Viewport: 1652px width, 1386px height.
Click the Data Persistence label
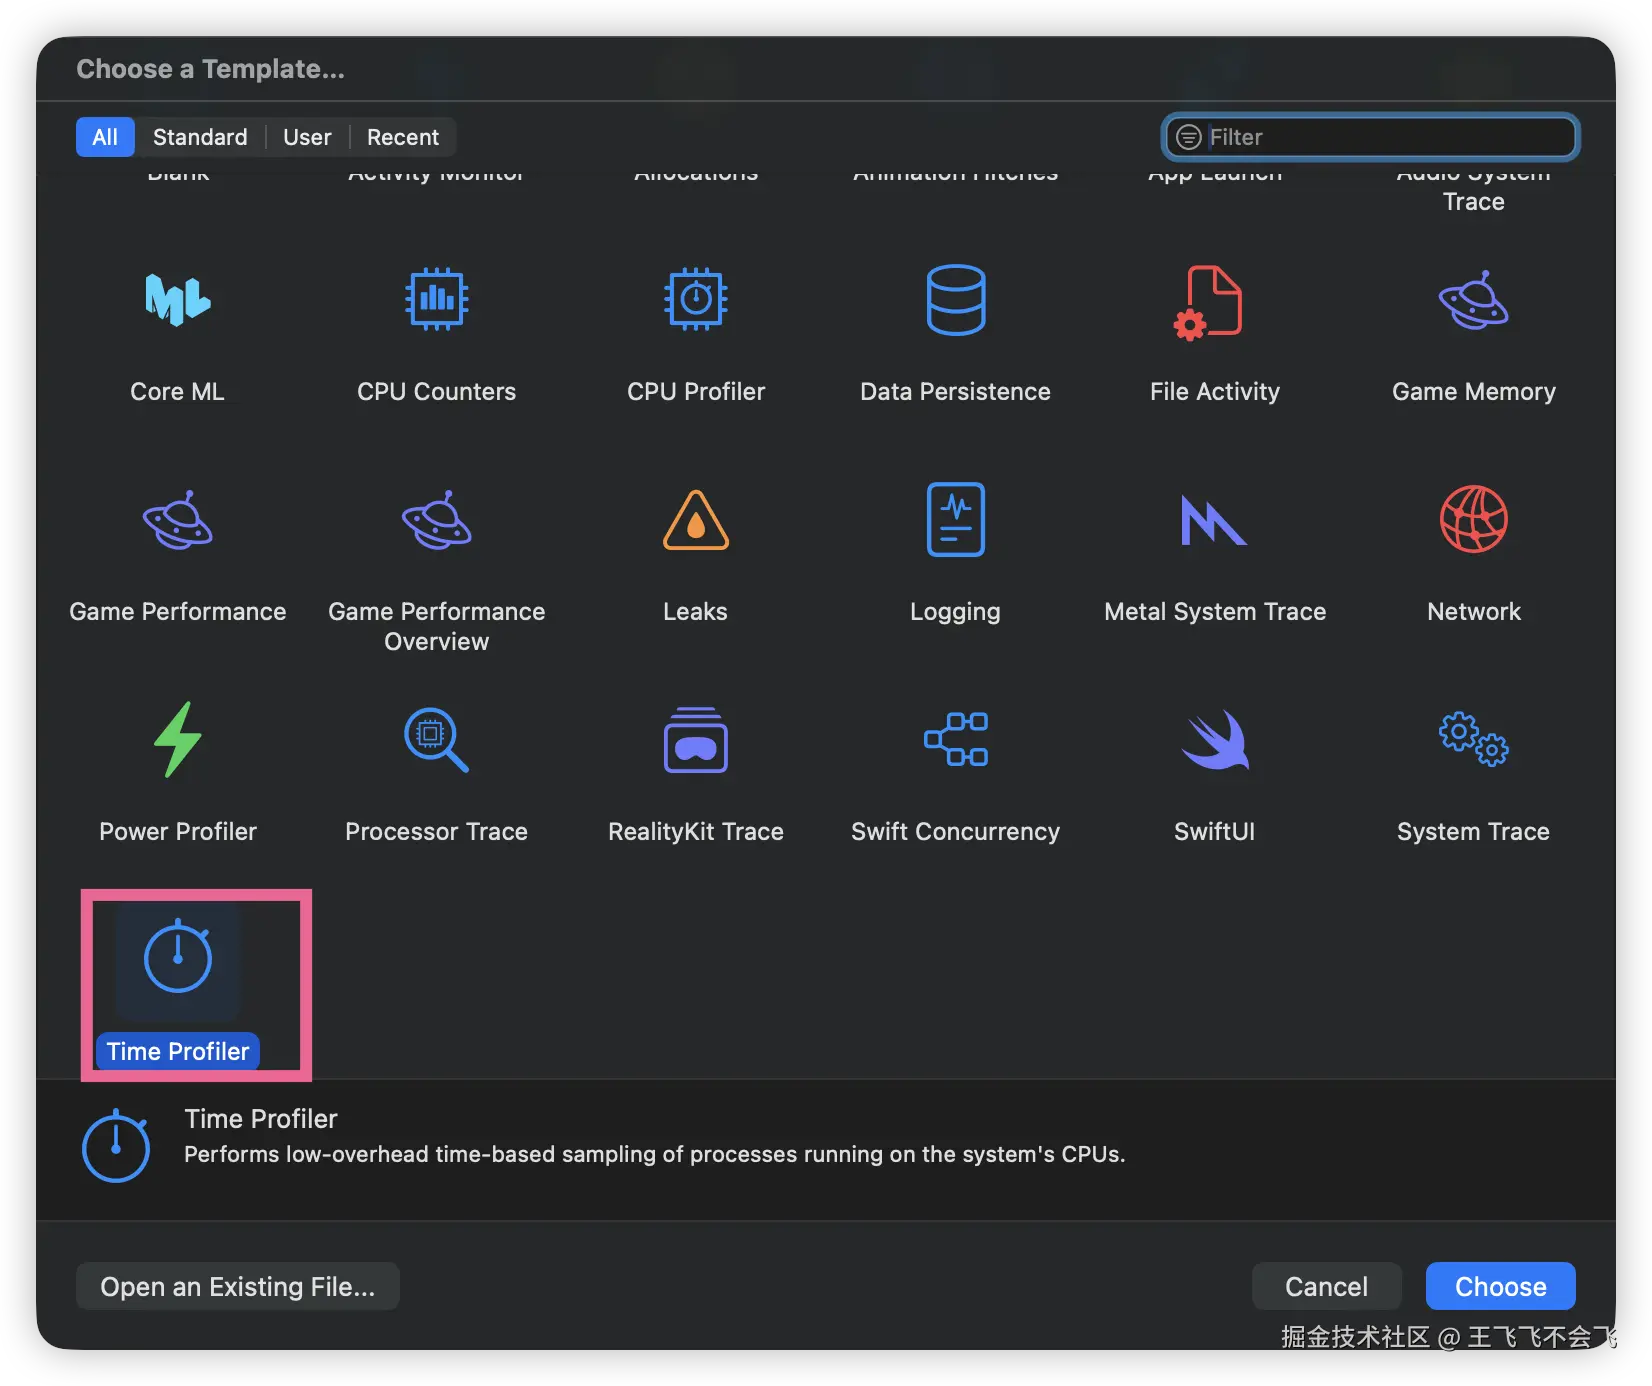point(956,391)
